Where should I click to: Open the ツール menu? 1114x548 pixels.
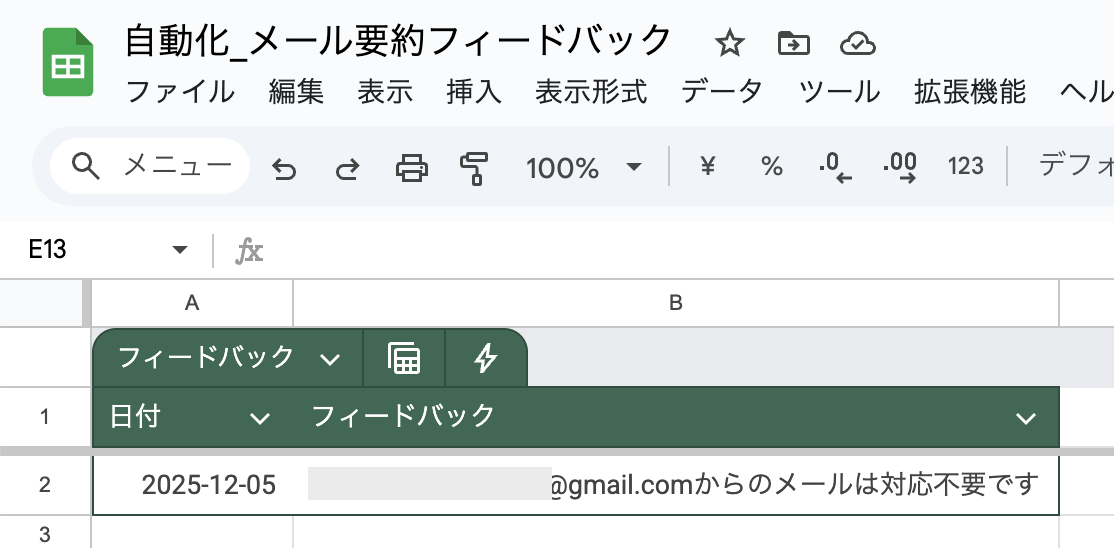[839, 92]
